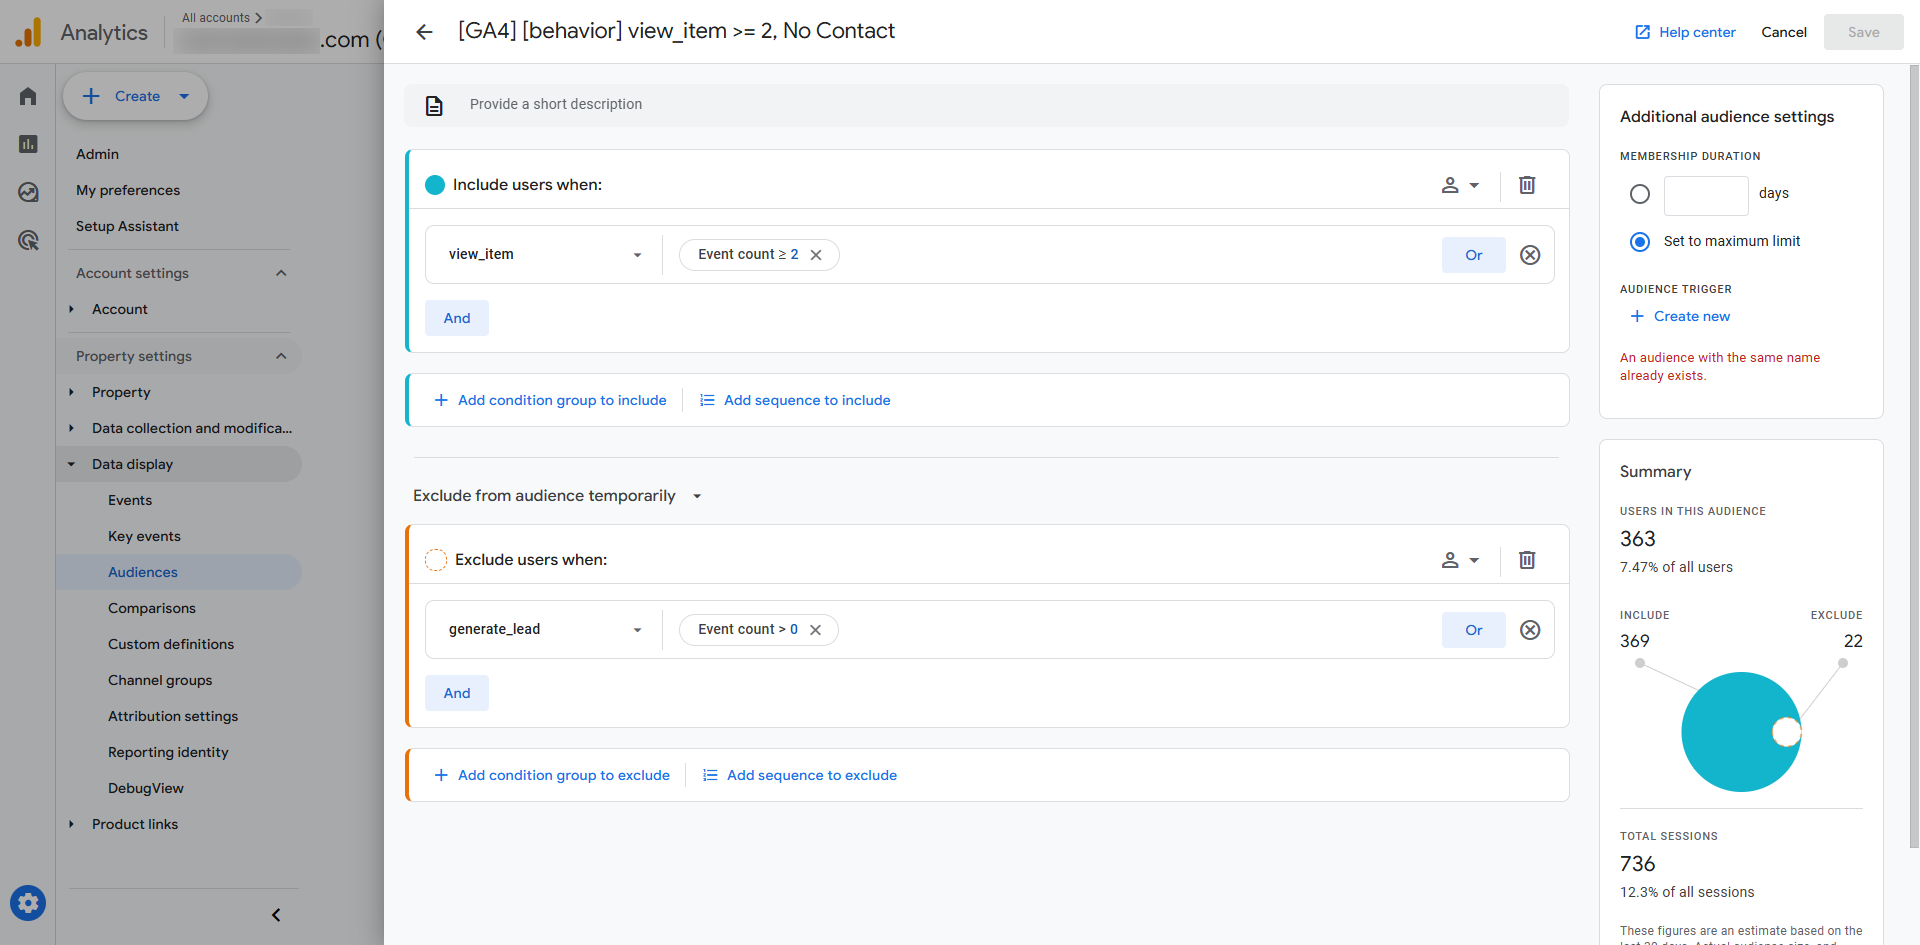Open scope dropdown in Include users group
This screenshot has width=1920, height=945.
(x=1460, y=185)
